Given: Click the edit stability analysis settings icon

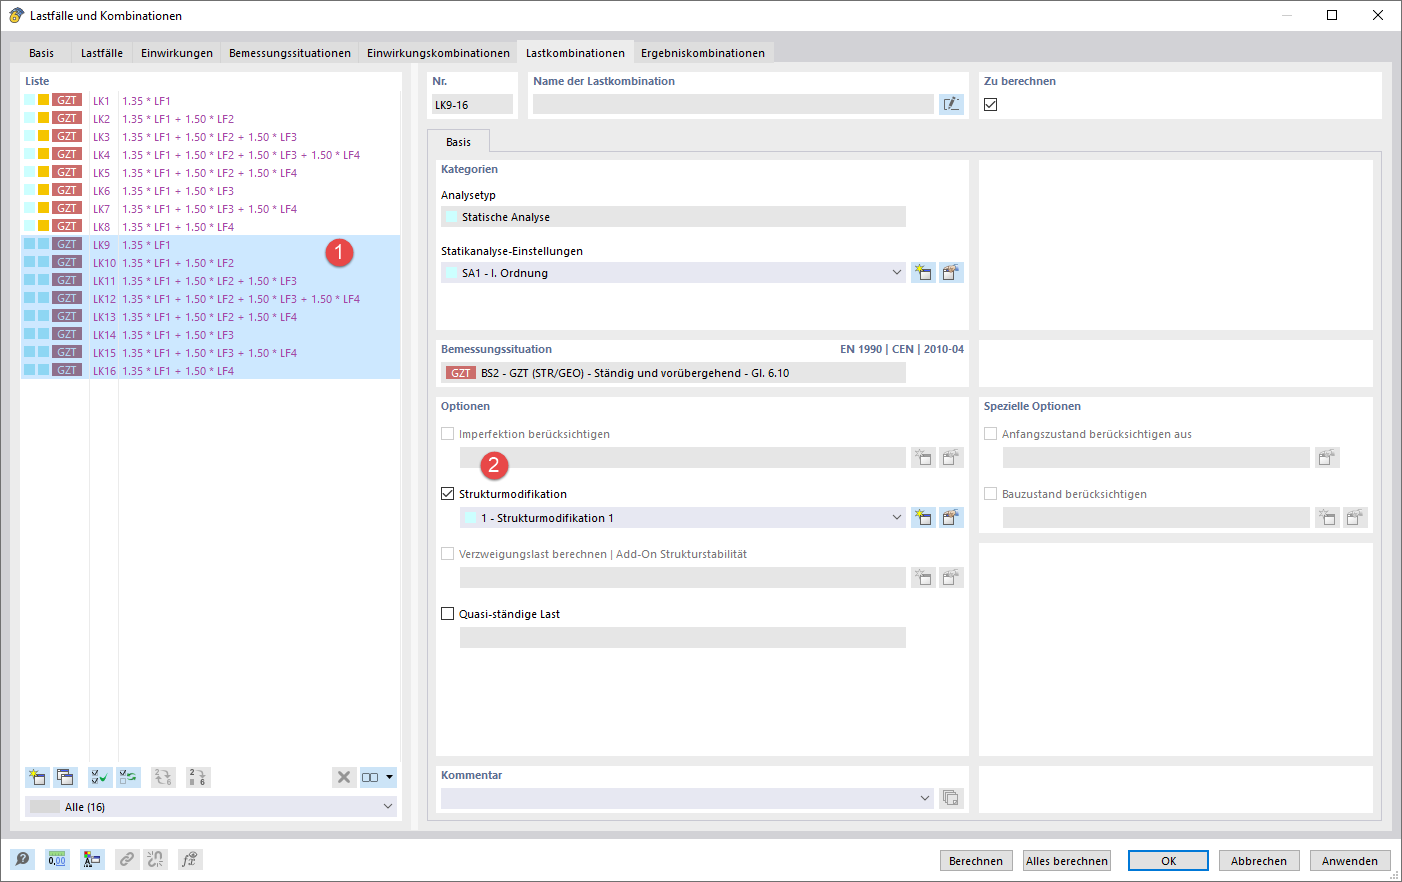Looking at the screenshot, I should (951, 577).
